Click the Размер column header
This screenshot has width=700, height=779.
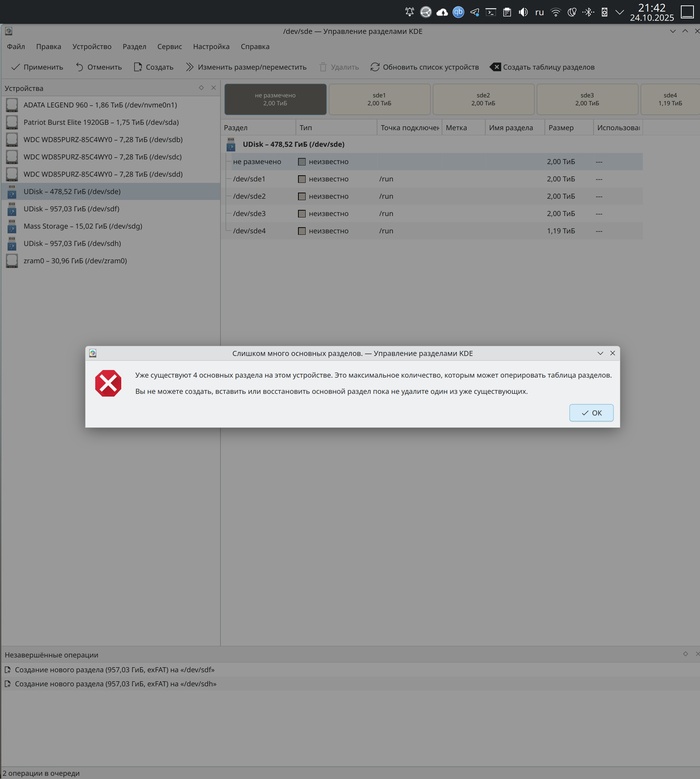click(x=561, y=128)
